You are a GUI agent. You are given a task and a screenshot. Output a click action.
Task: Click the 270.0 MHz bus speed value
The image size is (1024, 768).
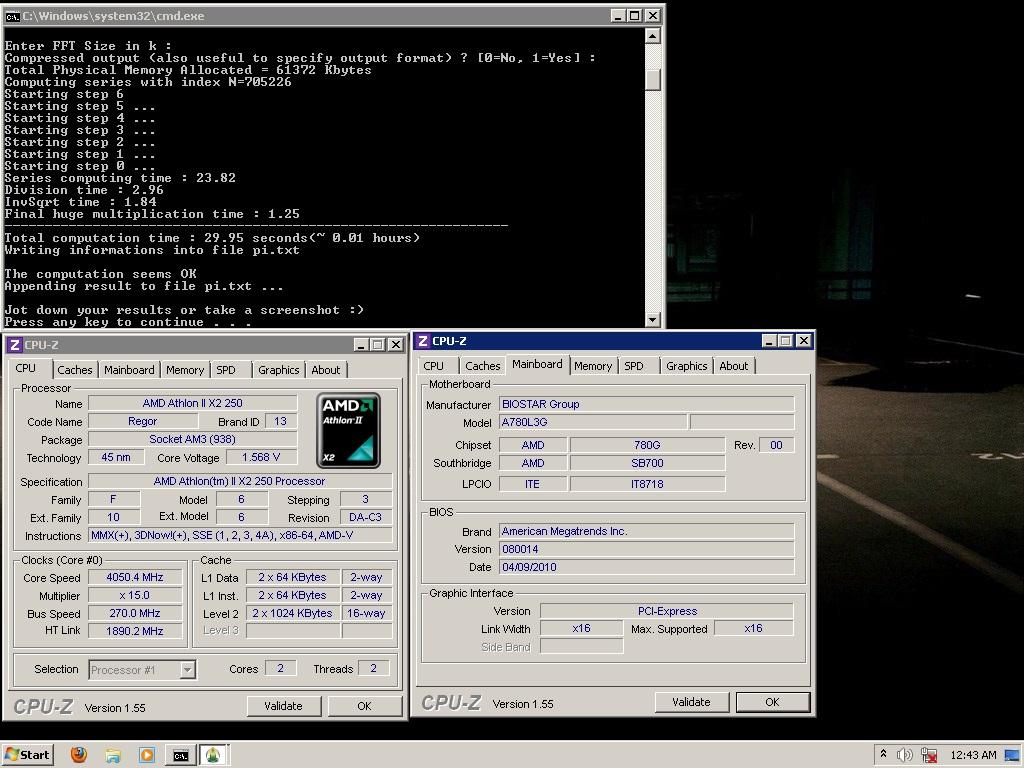pos(135,613)
